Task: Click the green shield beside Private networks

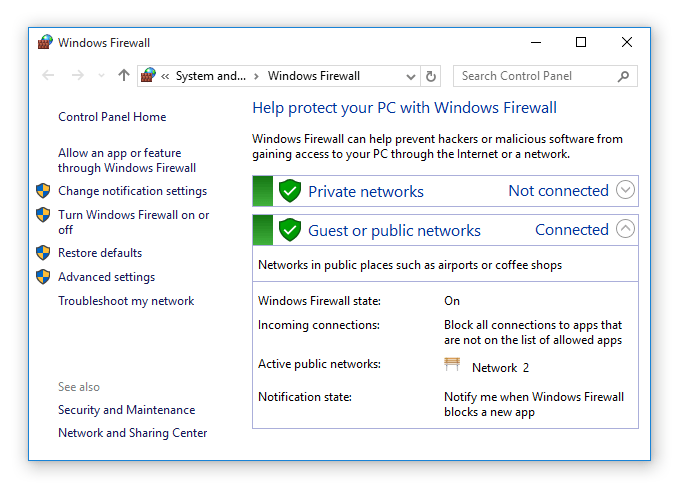Action: (290, 191)
